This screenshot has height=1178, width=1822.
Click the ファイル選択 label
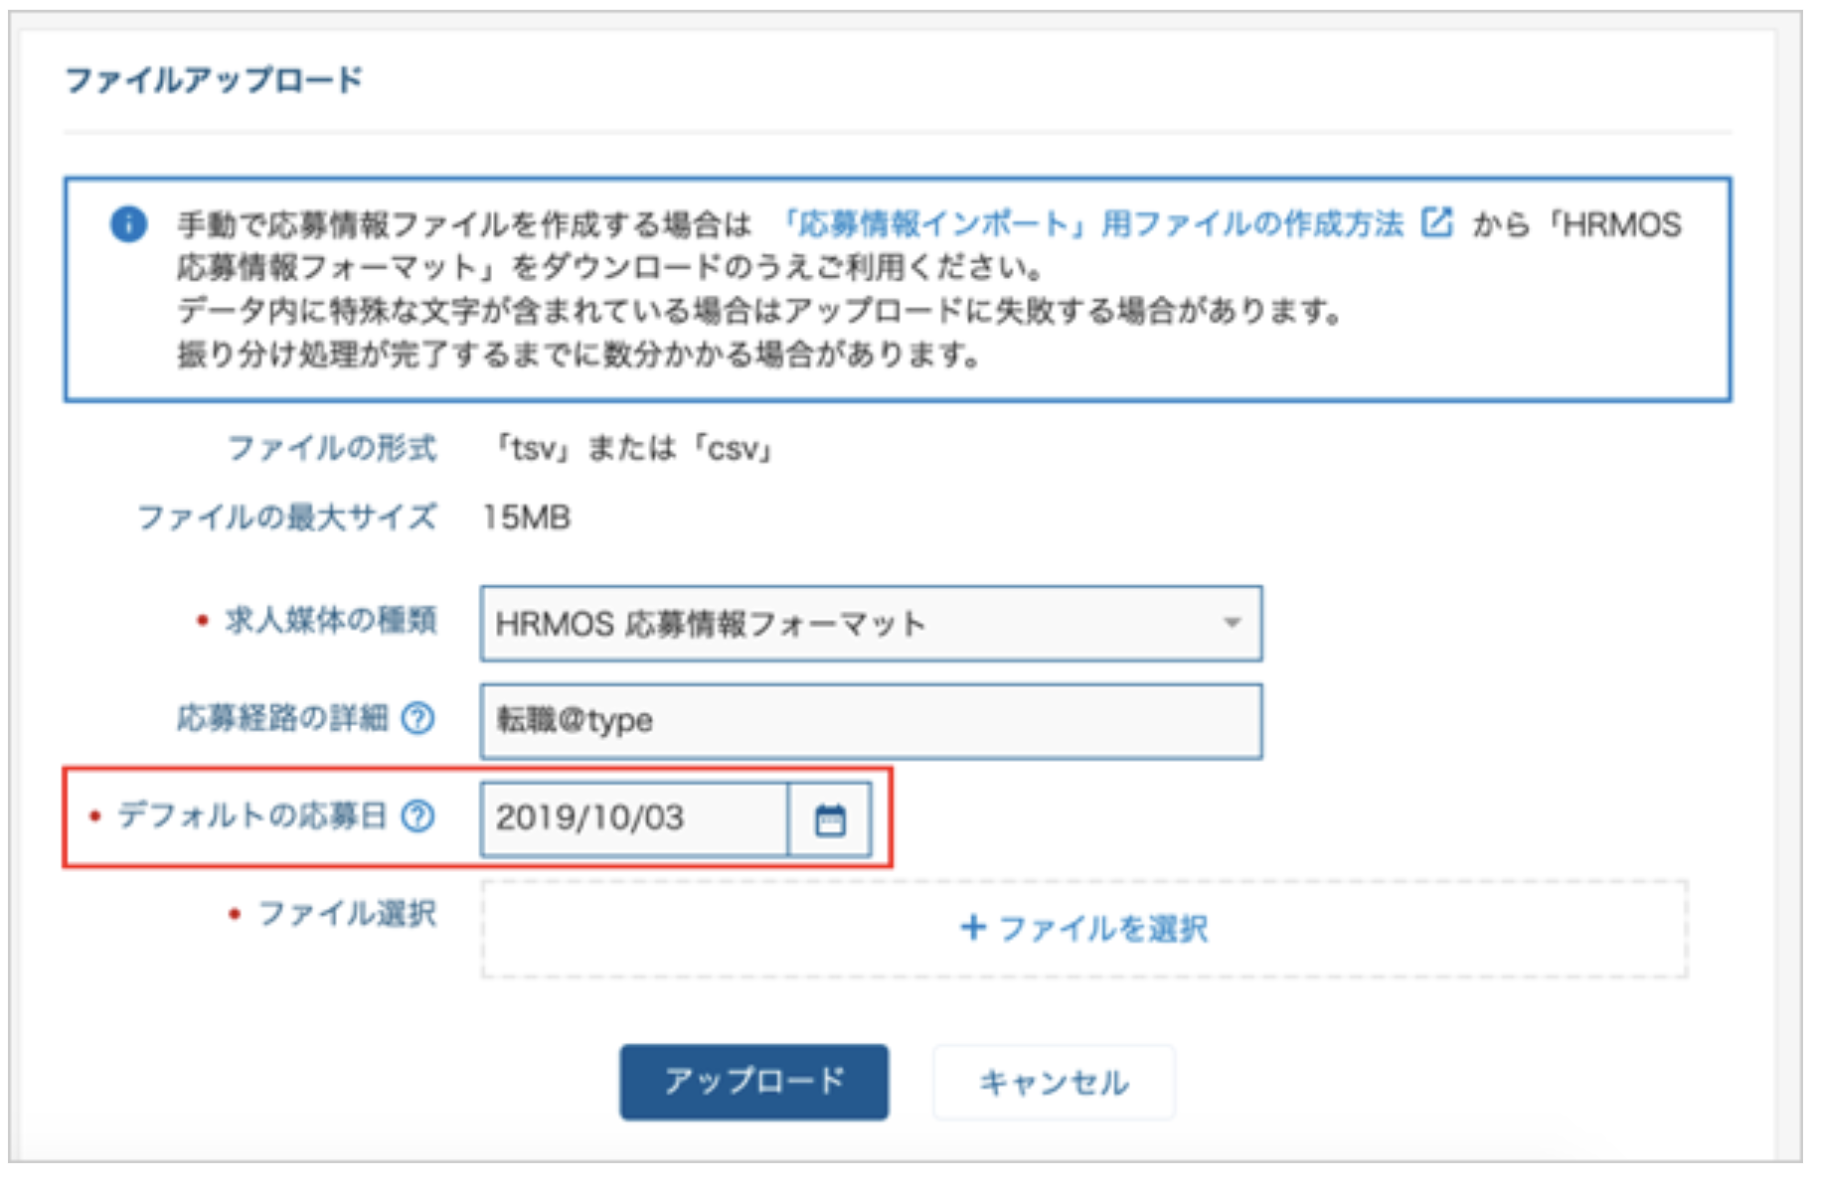(x=347, y=913)
